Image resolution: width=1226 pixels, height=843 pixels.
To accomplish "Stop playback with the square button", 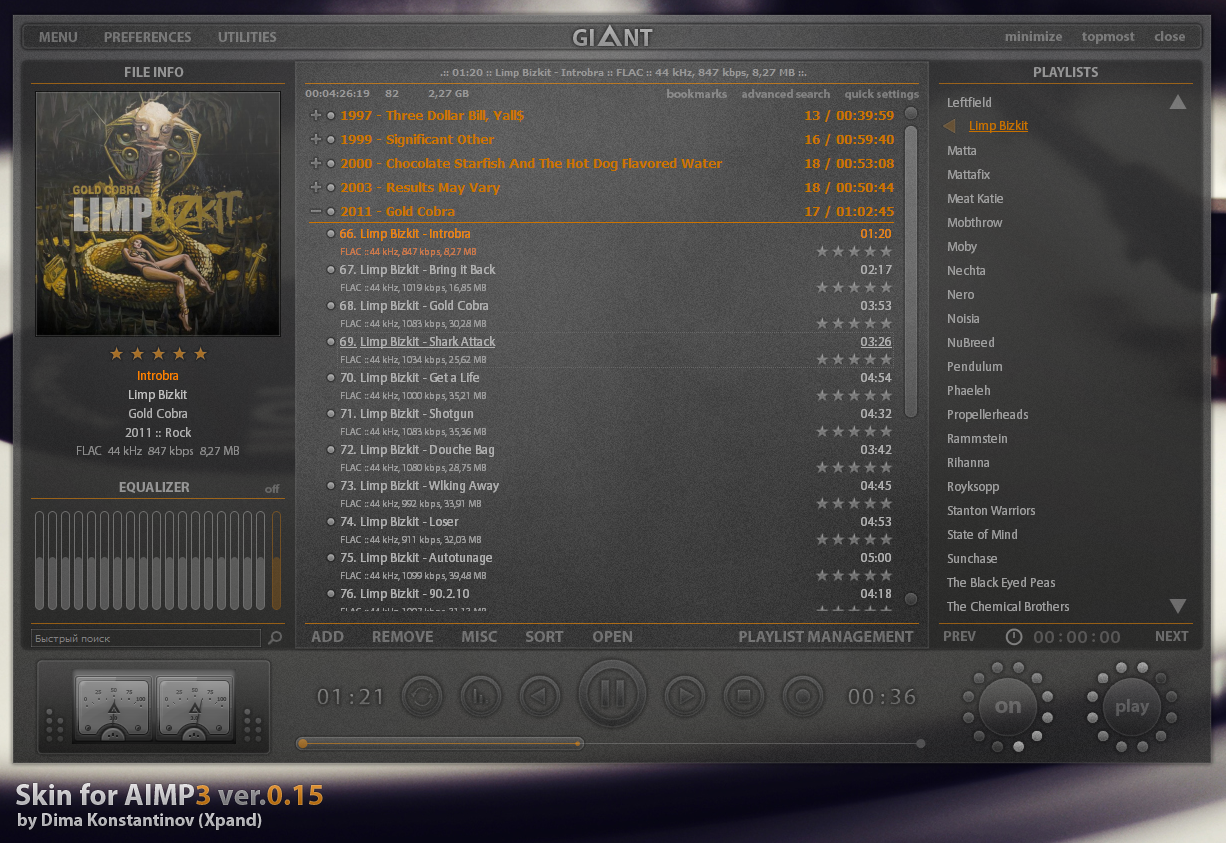I will (743, 695).
